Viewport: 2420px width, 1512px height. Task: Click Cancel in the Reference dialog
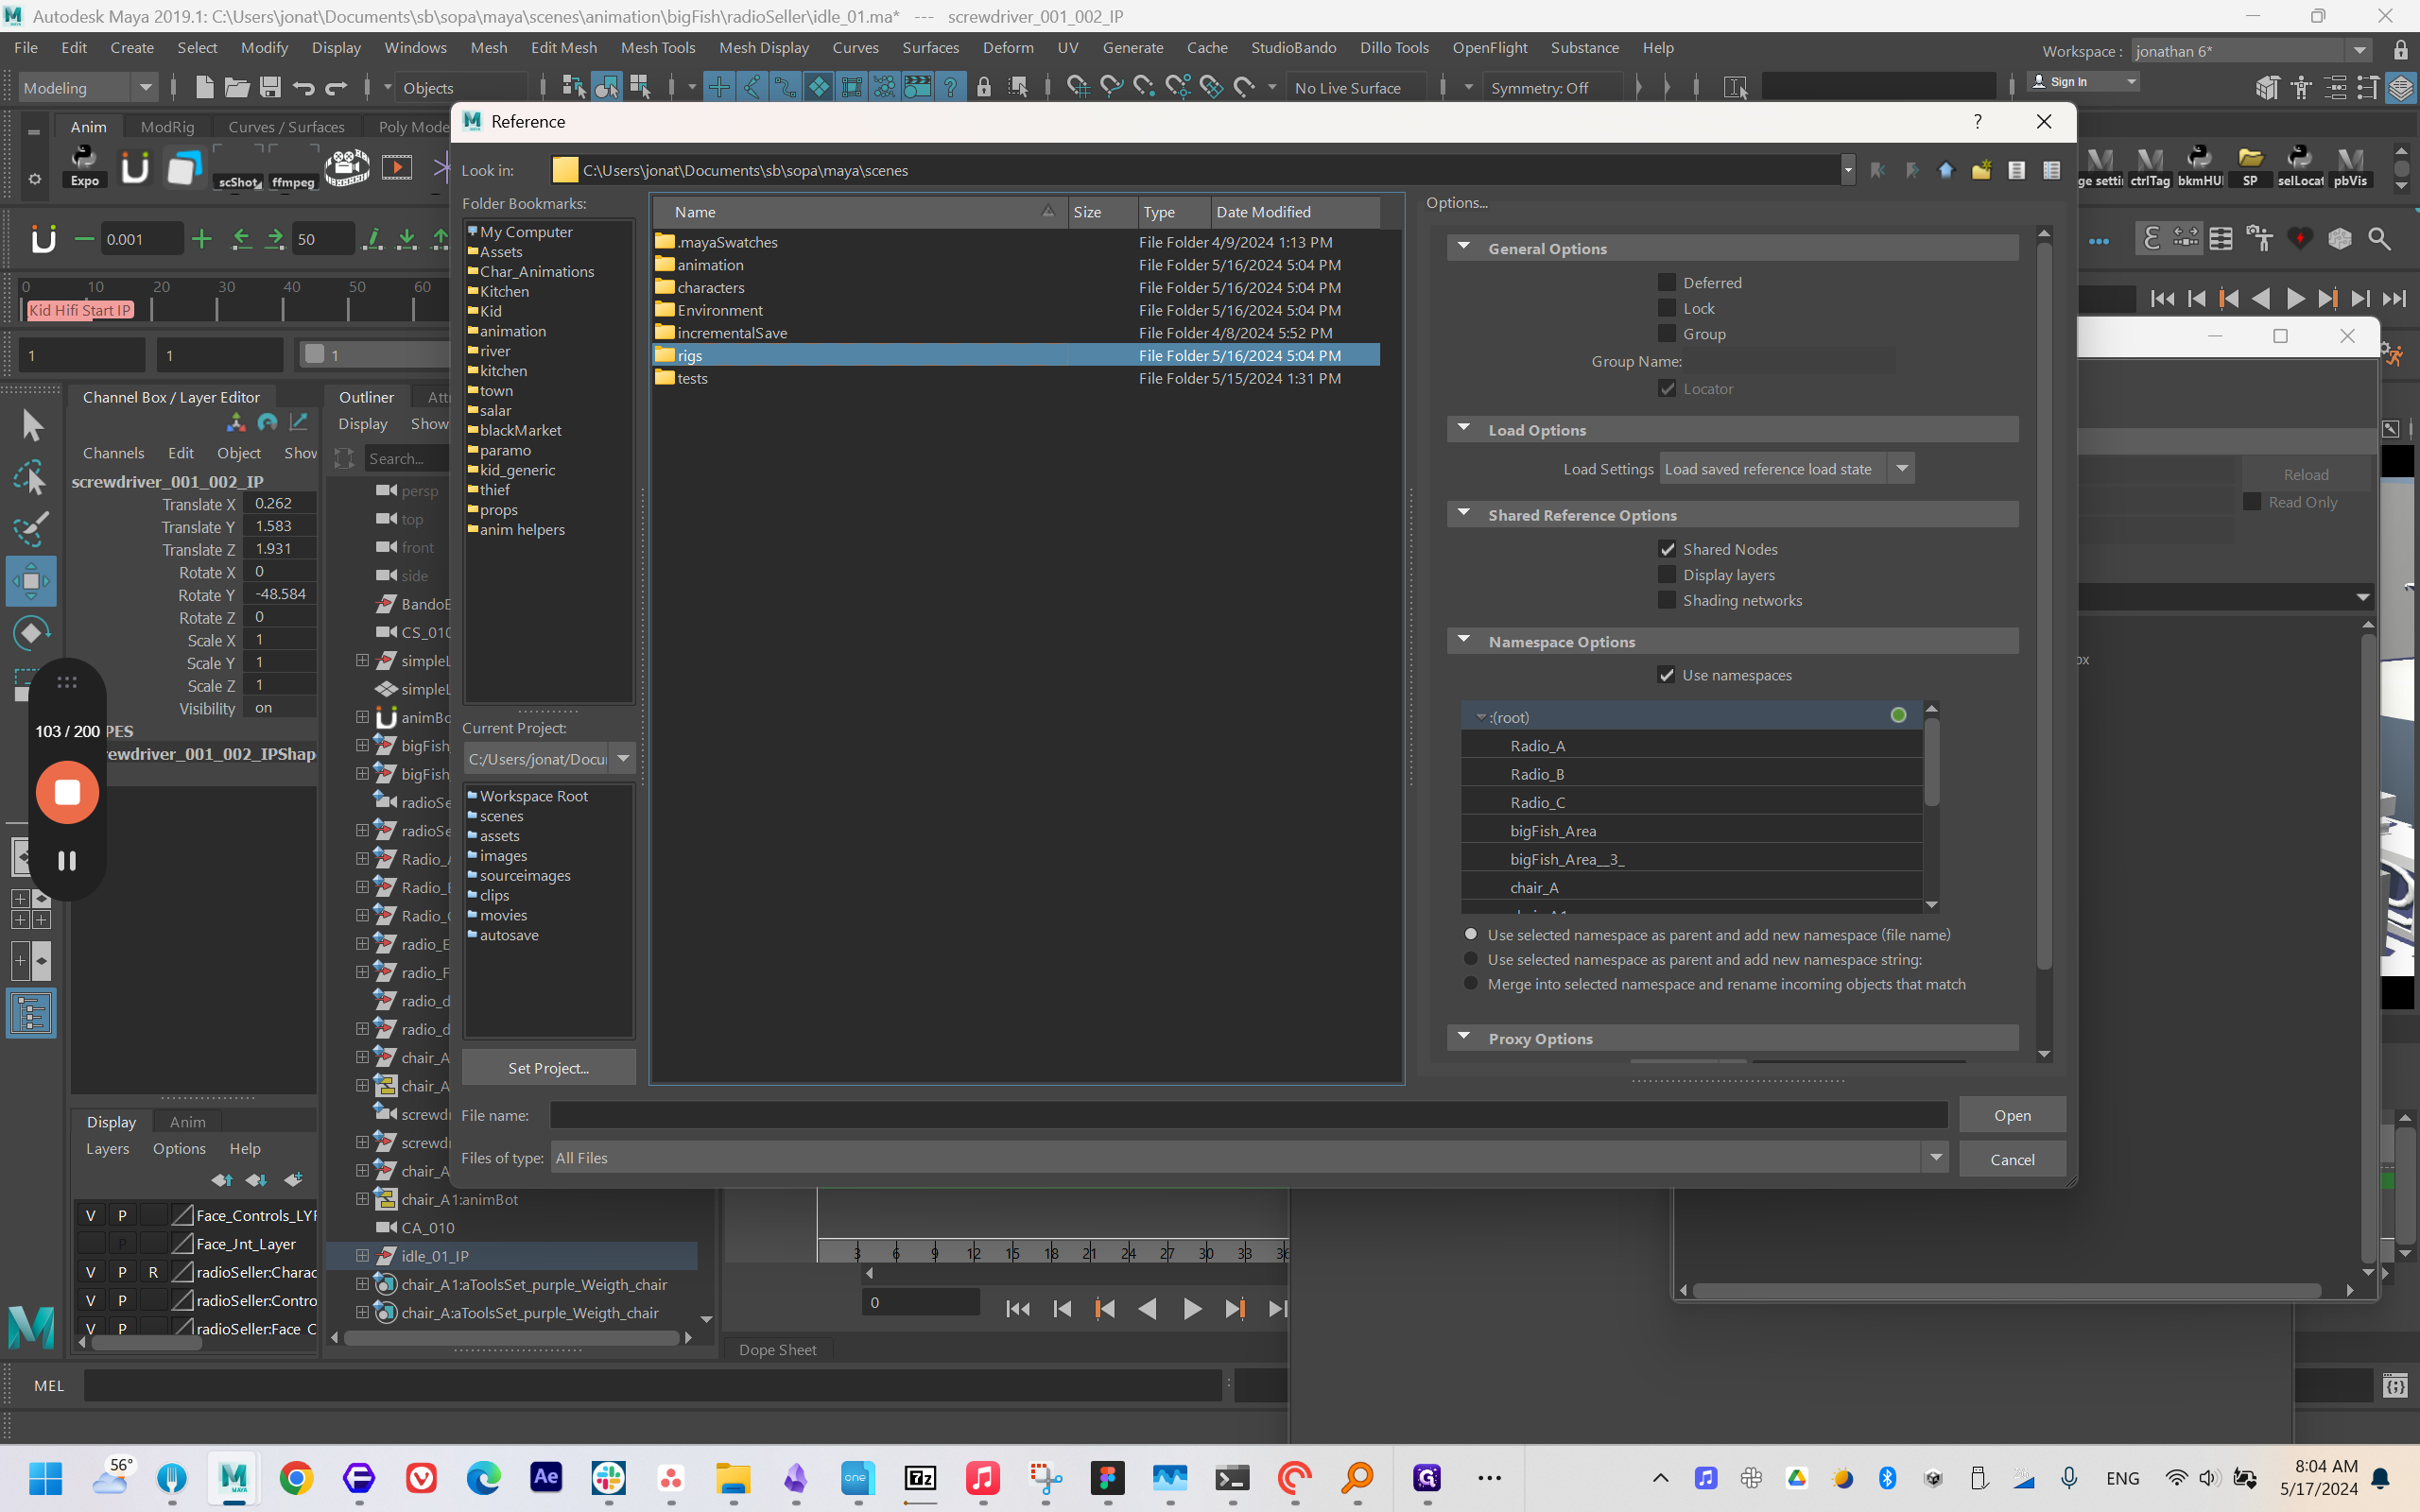coord(2012,1160)
